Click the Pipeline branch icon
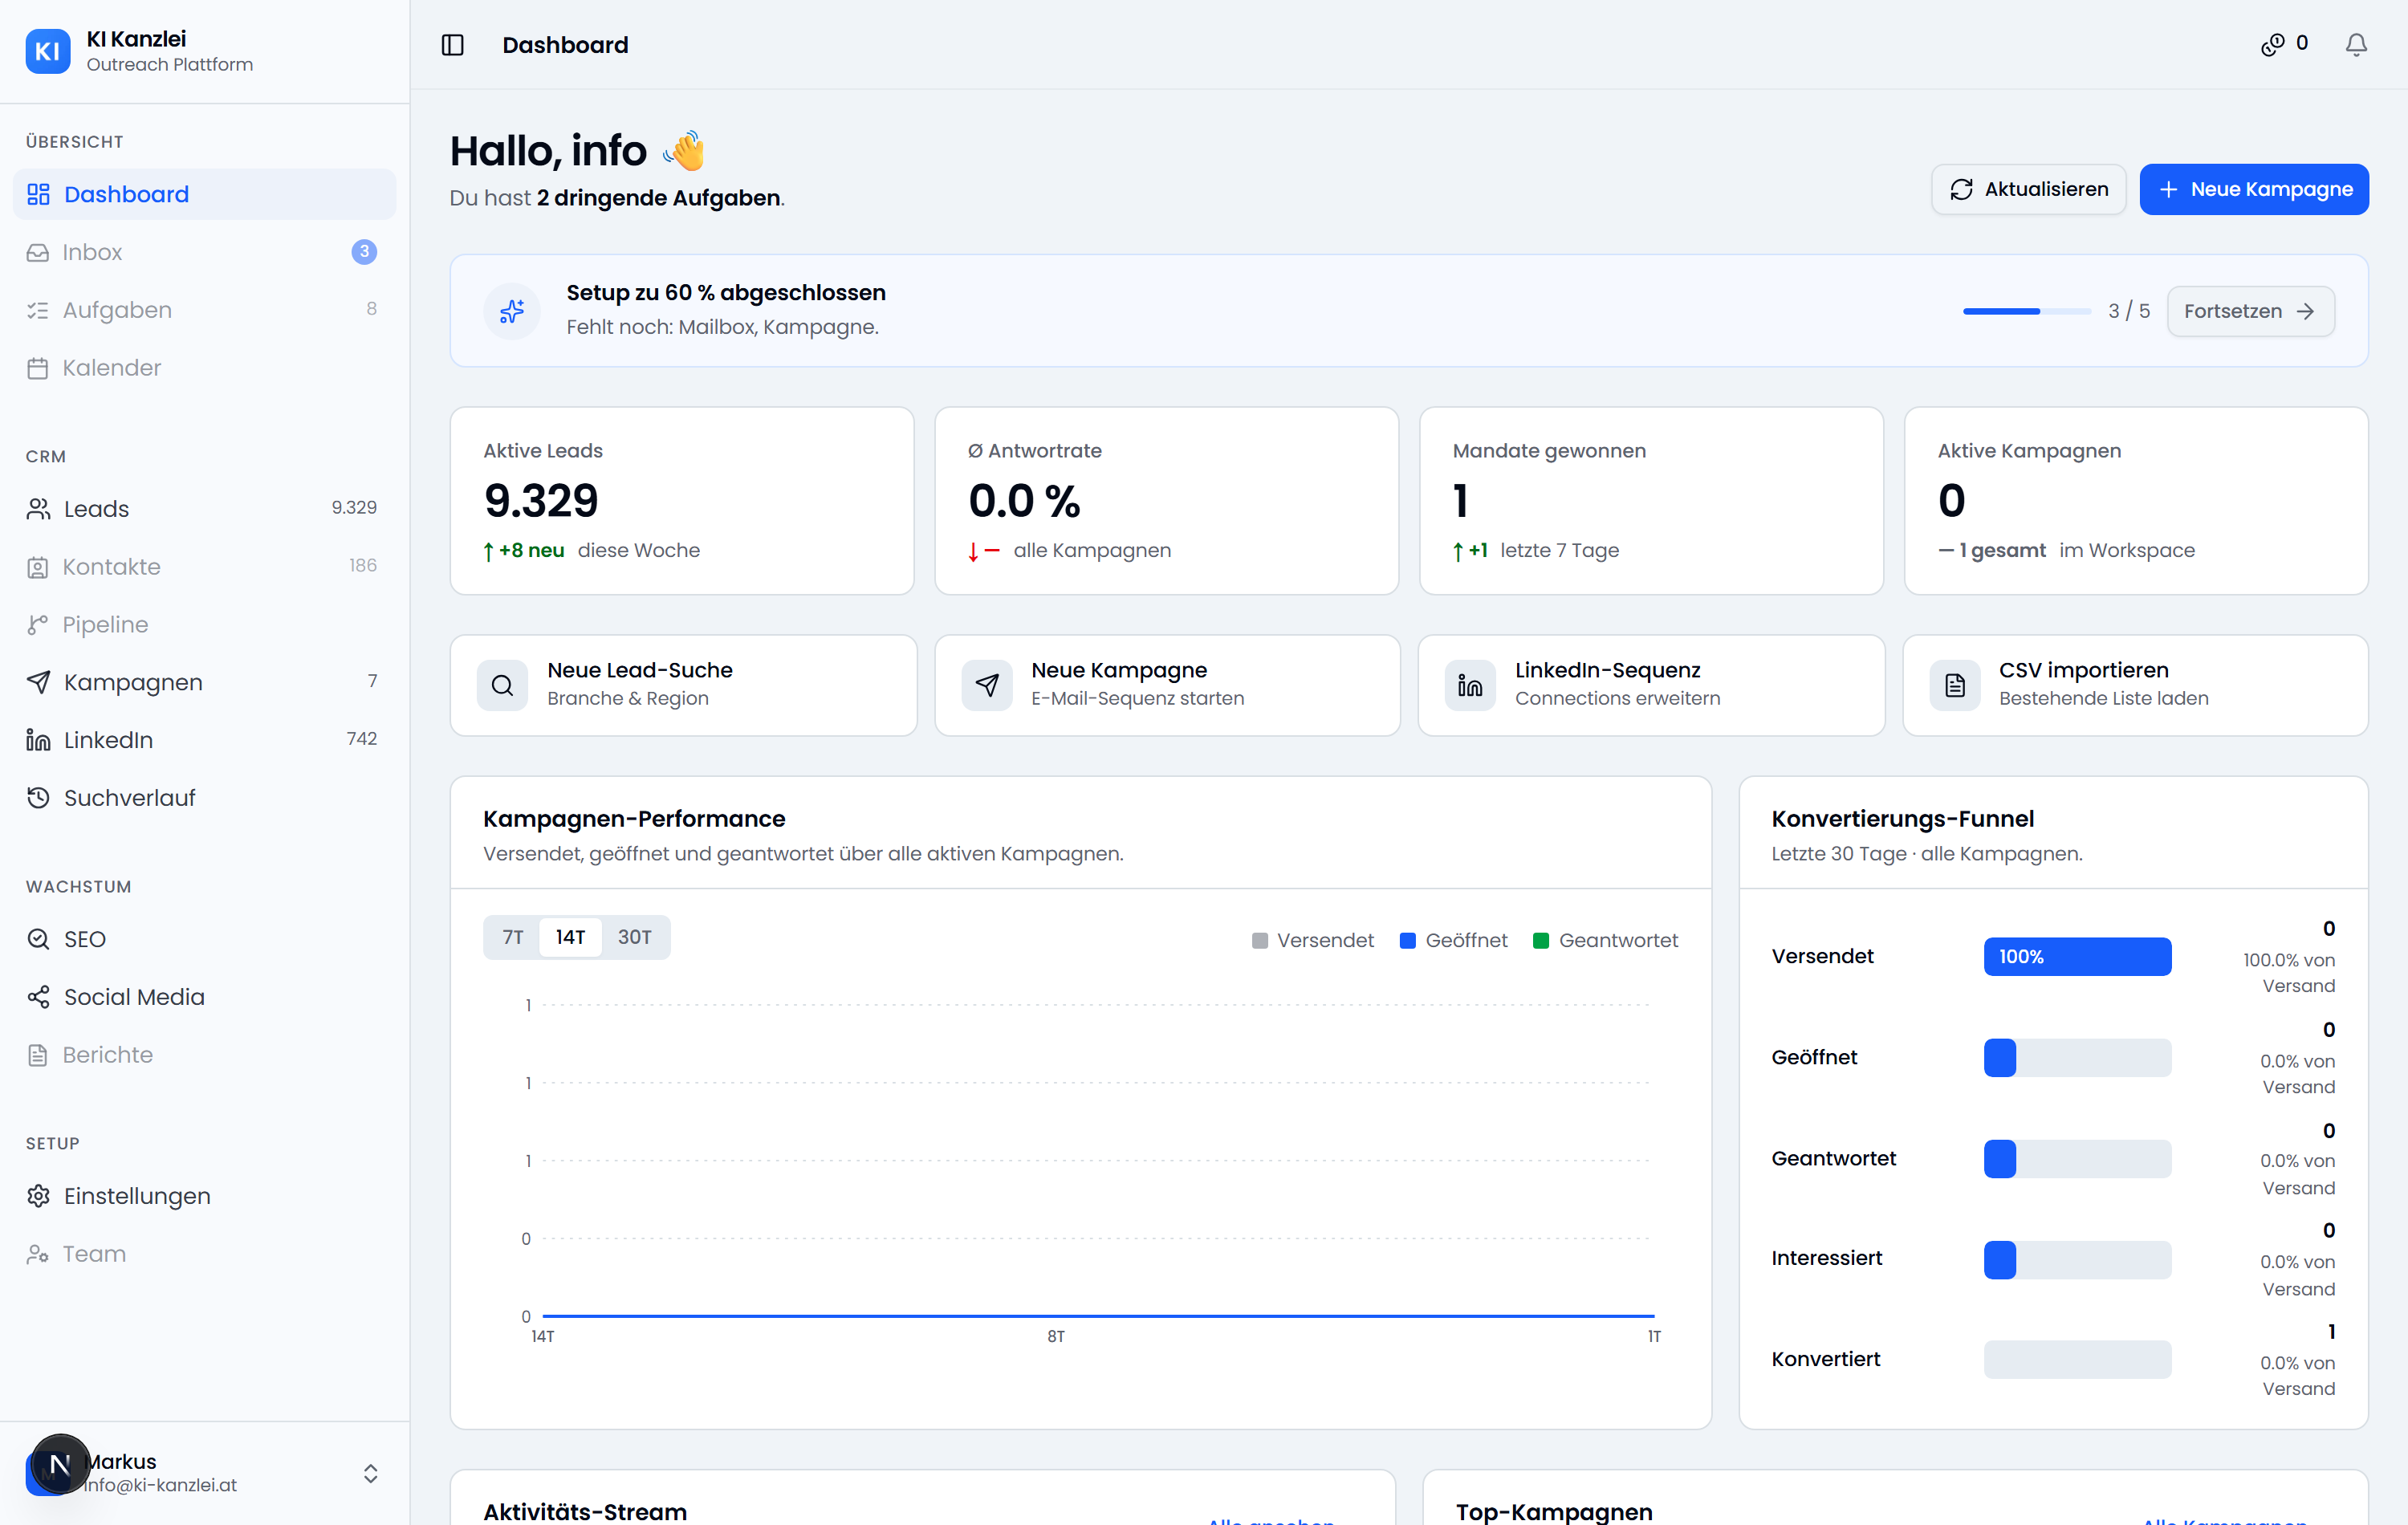2408x1525 pixels. [x=38, y=625]
